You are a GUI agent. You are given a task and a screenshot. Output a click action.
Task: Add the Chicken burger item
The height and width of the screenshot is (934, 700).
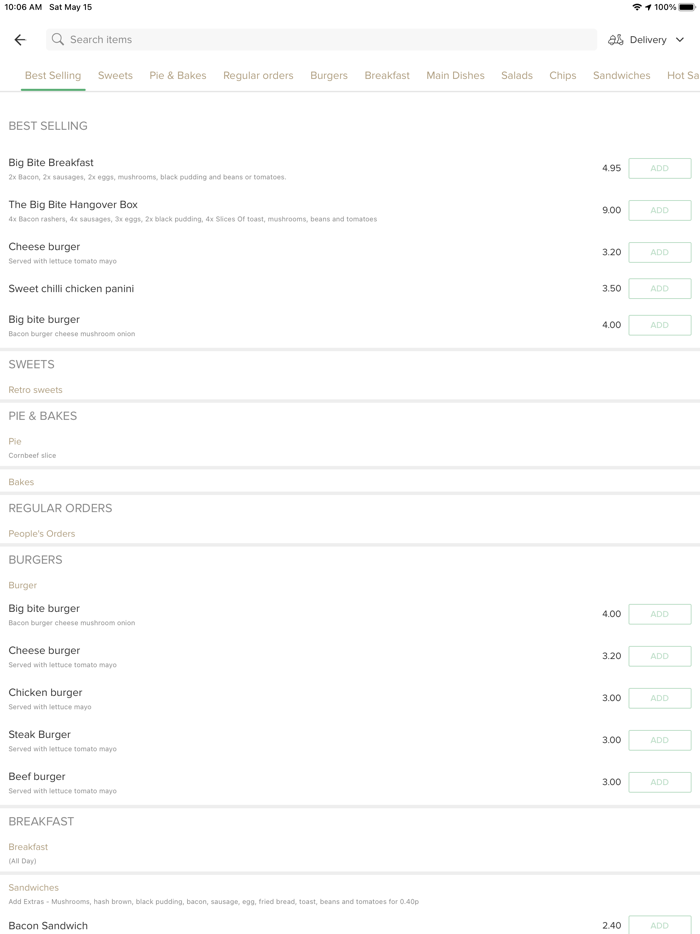point(659,698)
